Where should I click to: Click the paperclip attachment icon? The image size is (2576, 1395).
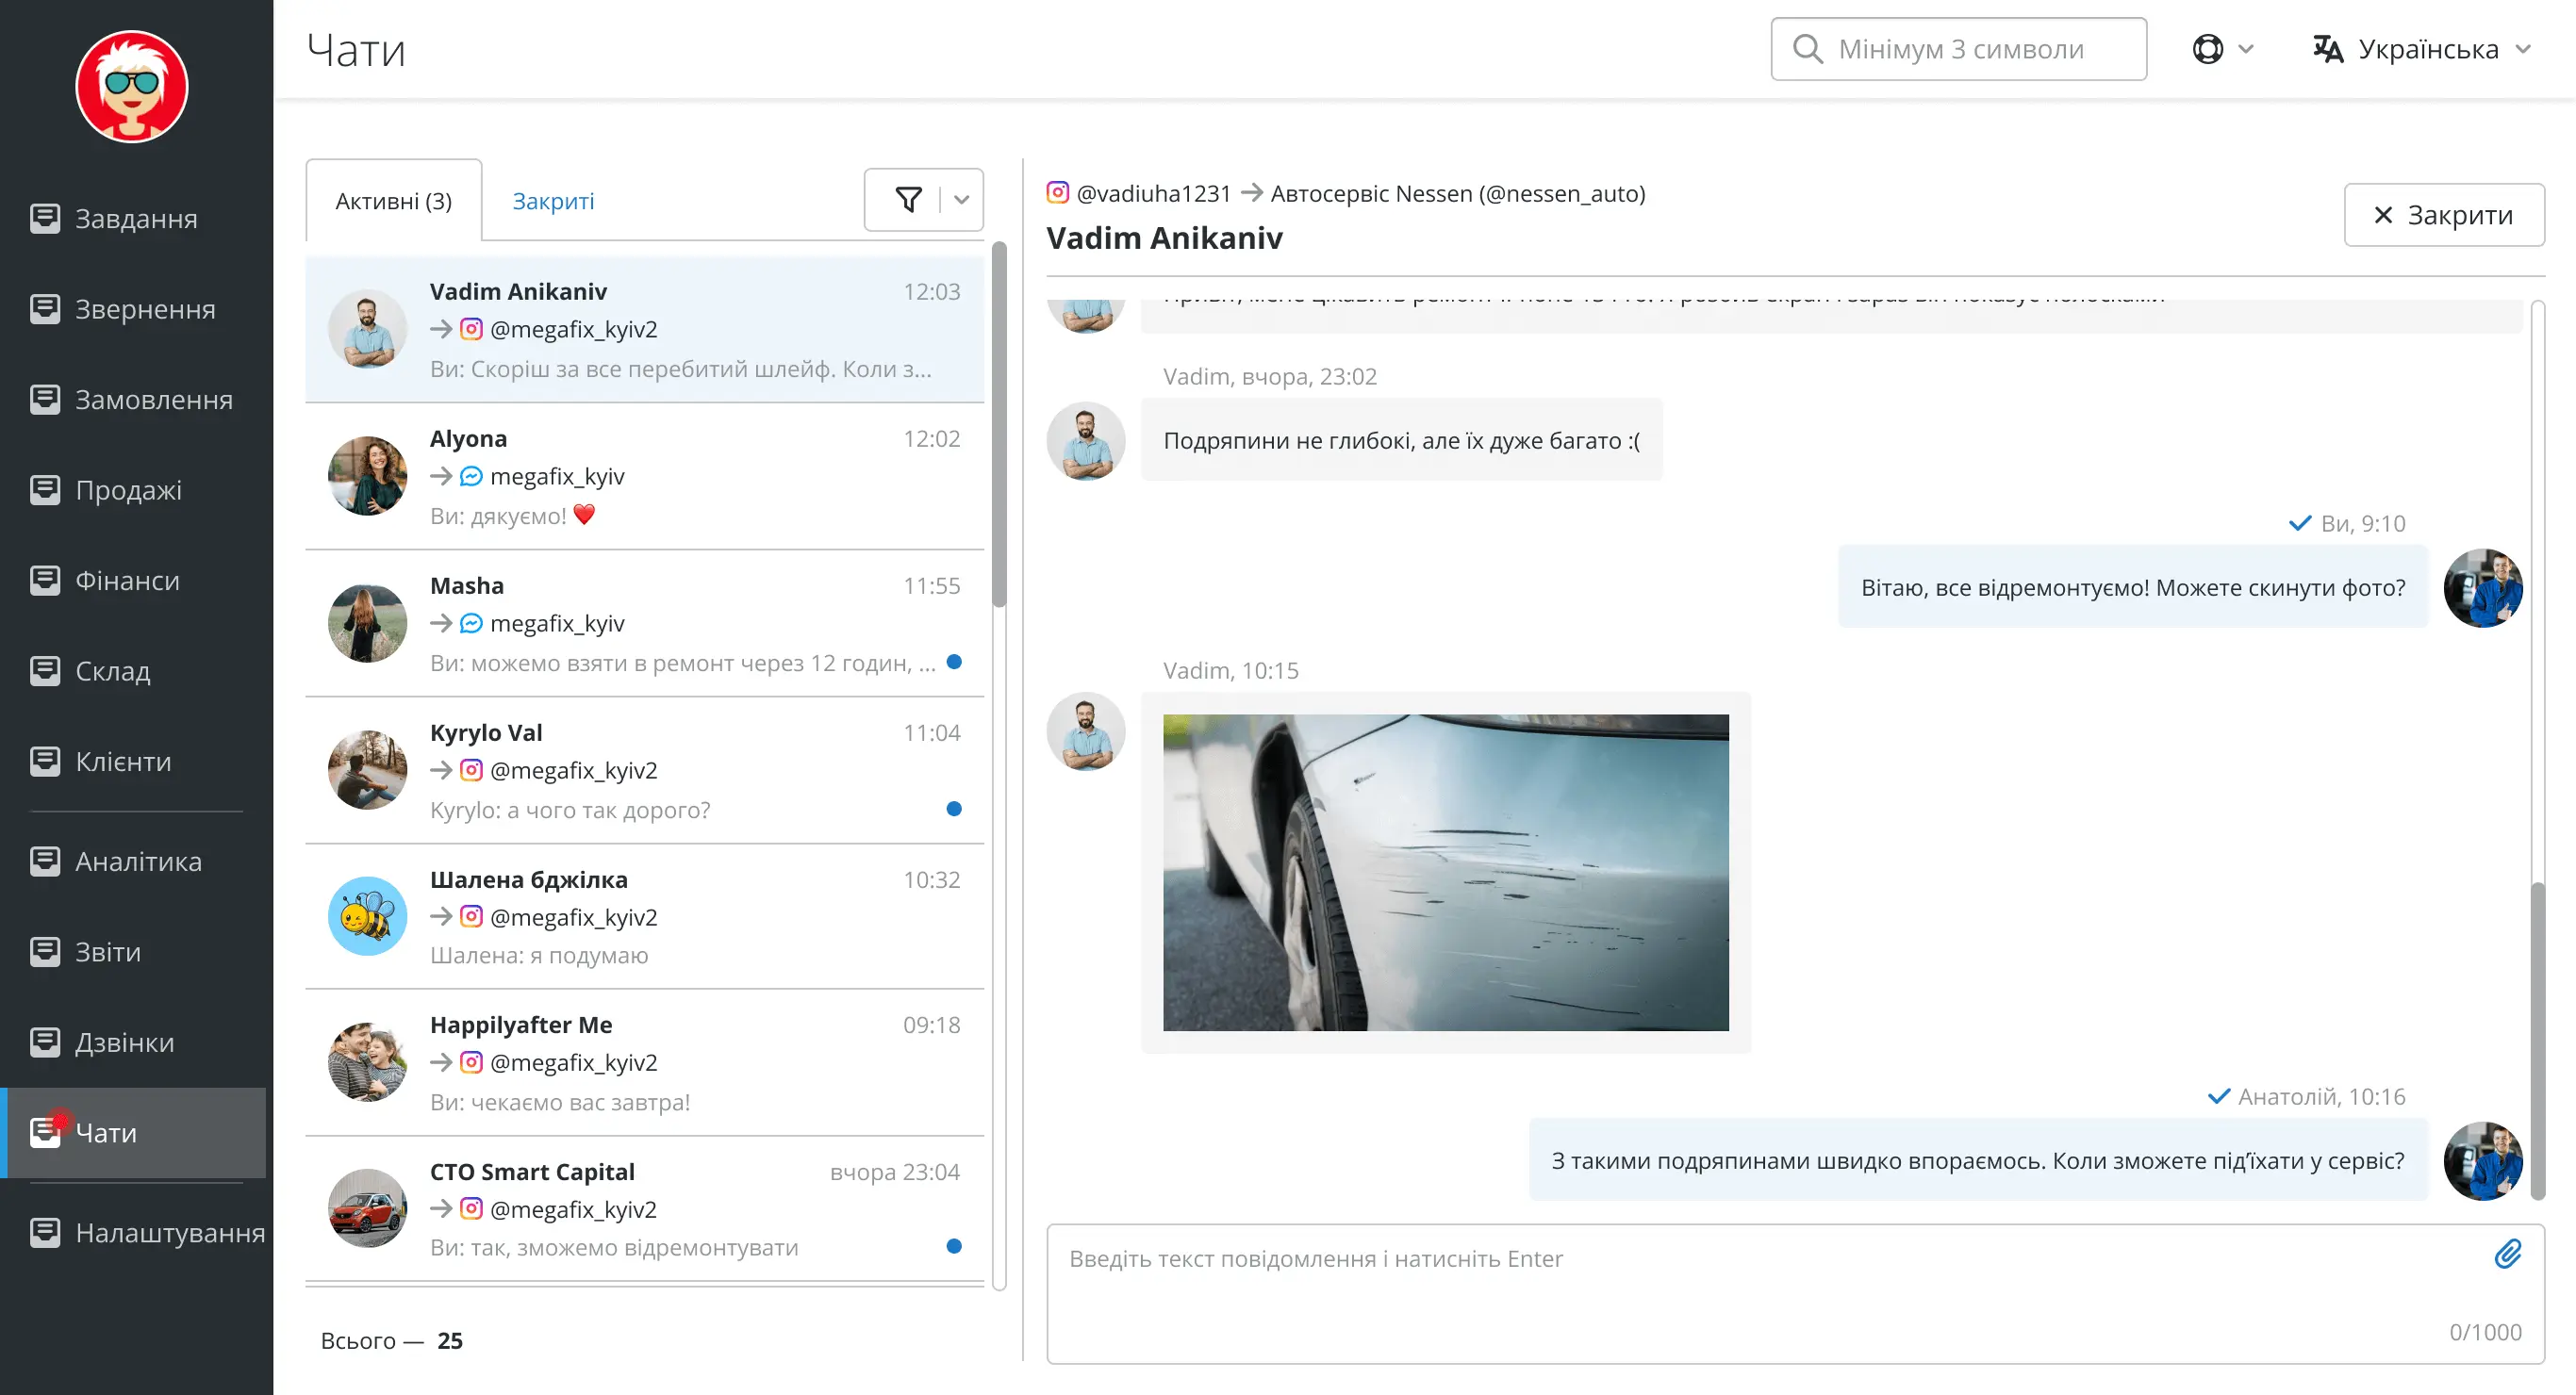[x=2507, y=1254]
